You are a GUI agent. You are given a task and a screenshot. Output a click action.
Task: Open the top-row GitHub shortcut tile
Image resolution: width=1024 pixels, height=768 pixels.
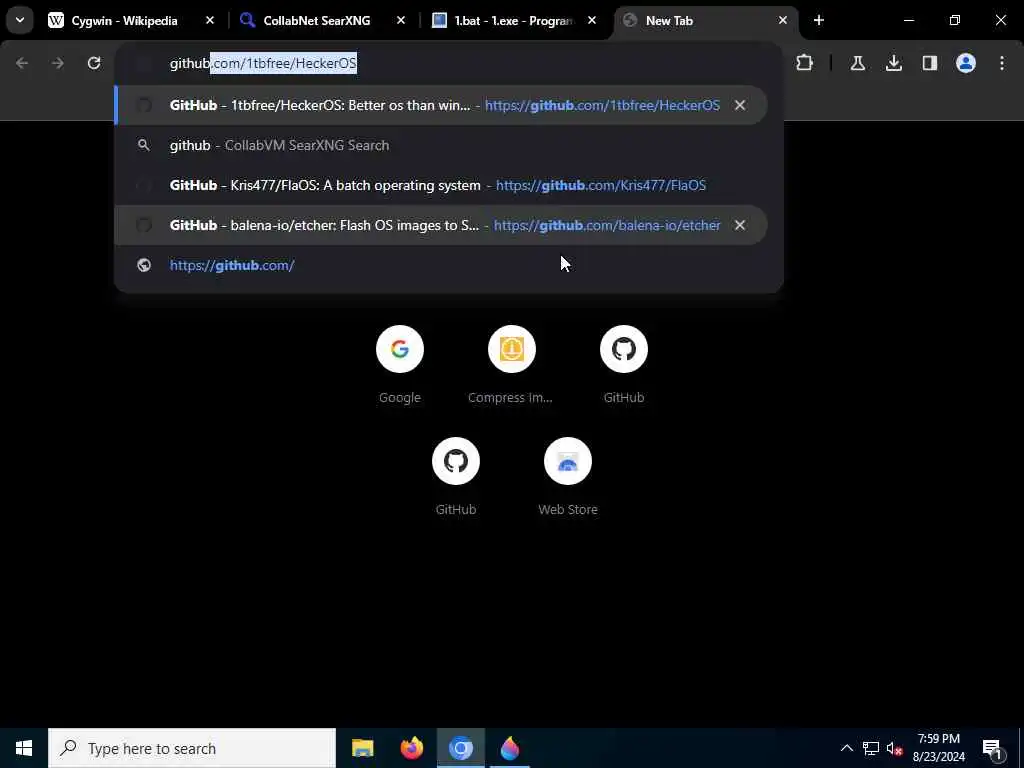[x=624, y=365]
